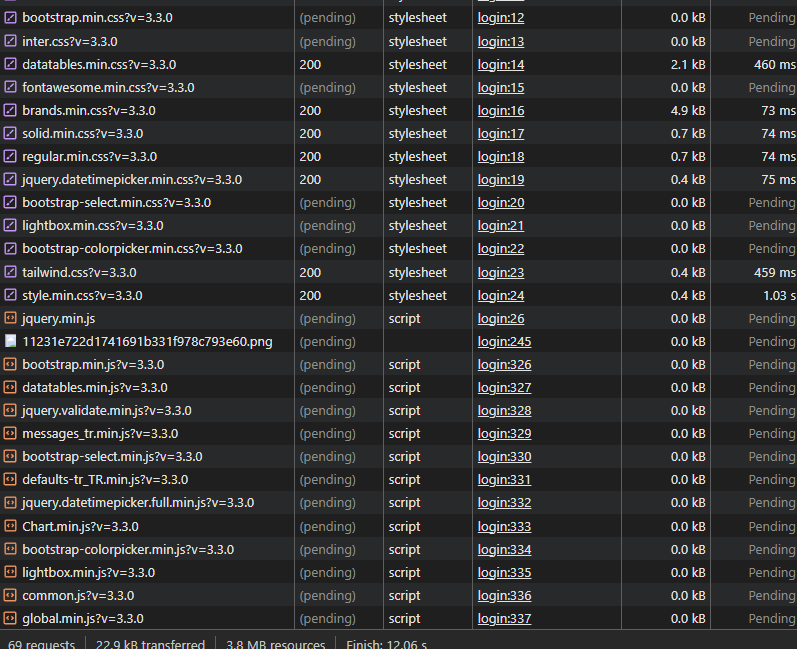The width and height of the screenshot is (797, 649).
Task: Open initiator link login:26
Action: coord(501,319)
